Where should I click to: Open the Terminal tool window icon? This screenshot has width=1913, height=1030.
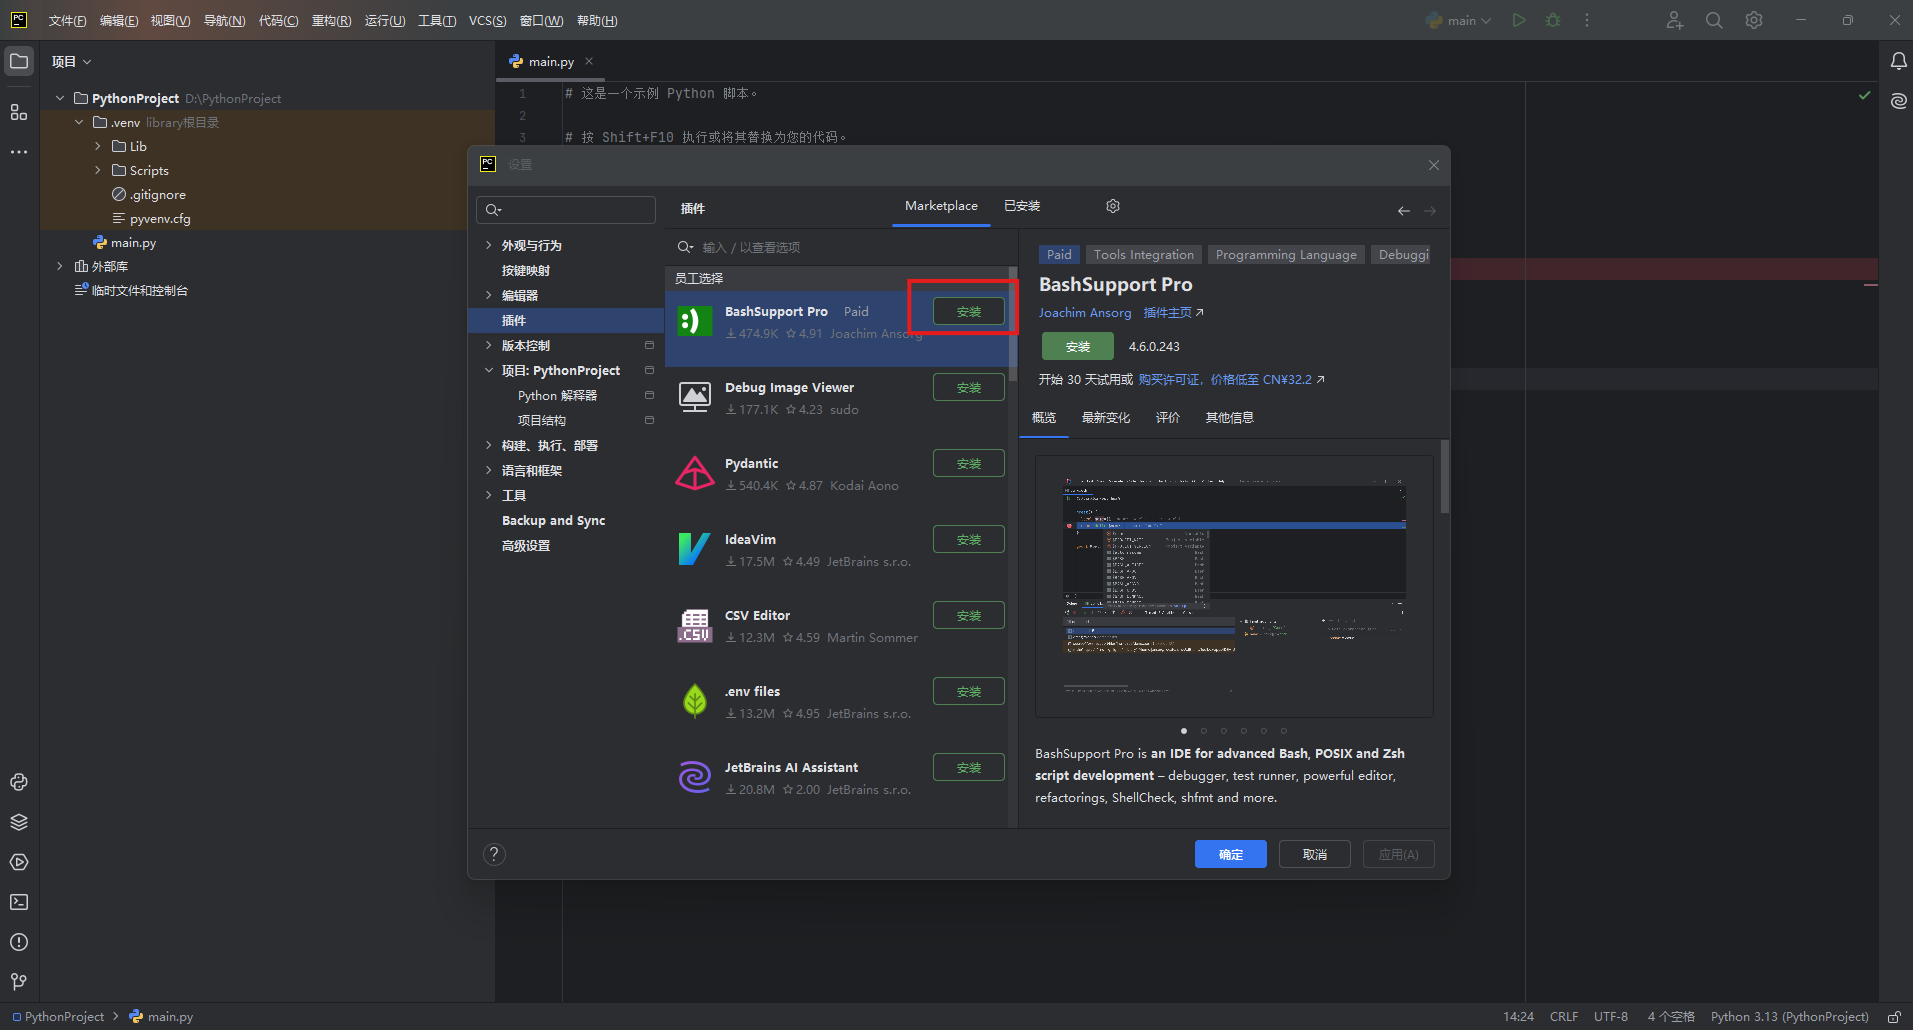point(19,902)
